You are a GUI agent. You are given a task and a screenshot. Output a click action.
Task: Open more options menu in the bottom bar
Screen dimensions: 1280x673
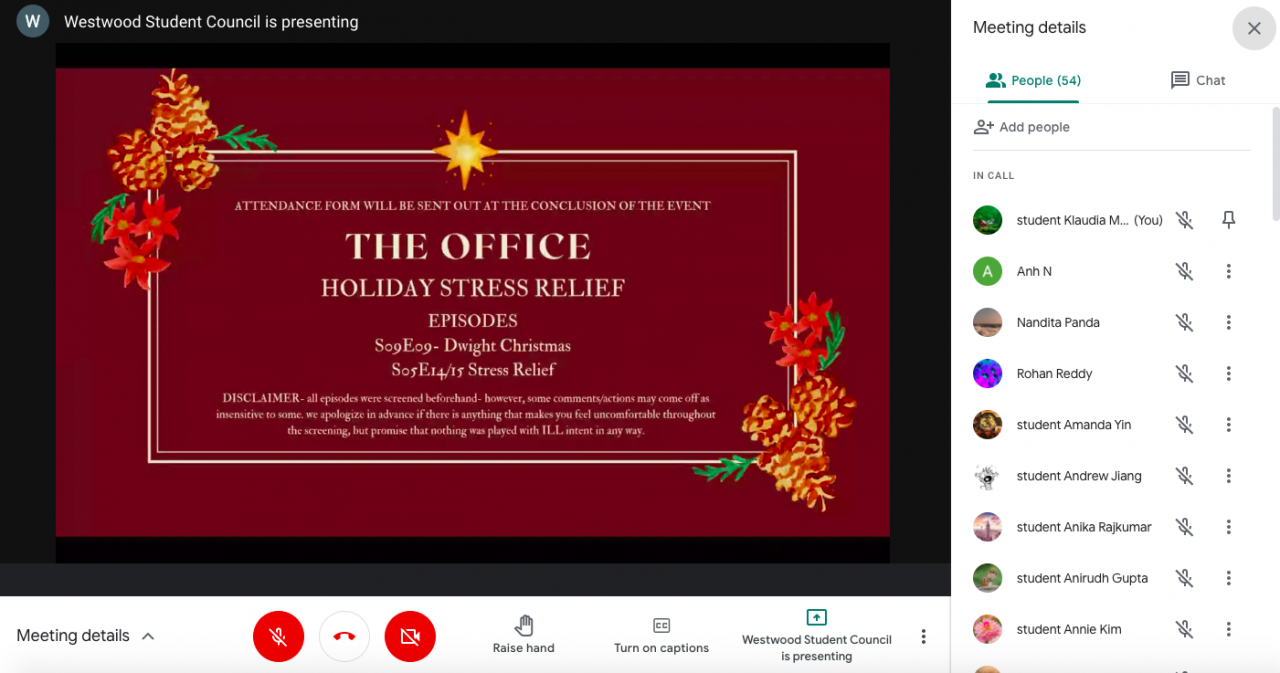tap(924, 636)
